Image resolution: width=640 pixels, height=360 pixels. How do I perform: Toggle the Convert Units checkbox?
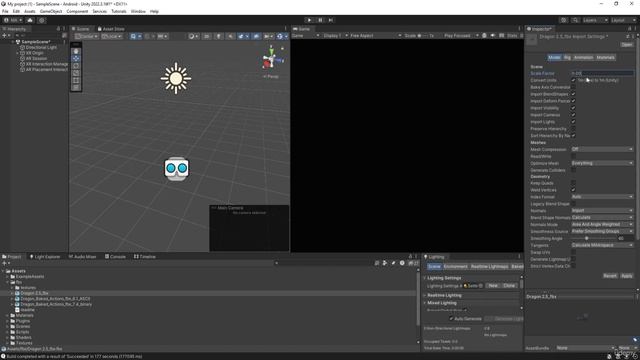tap(573, 80)
